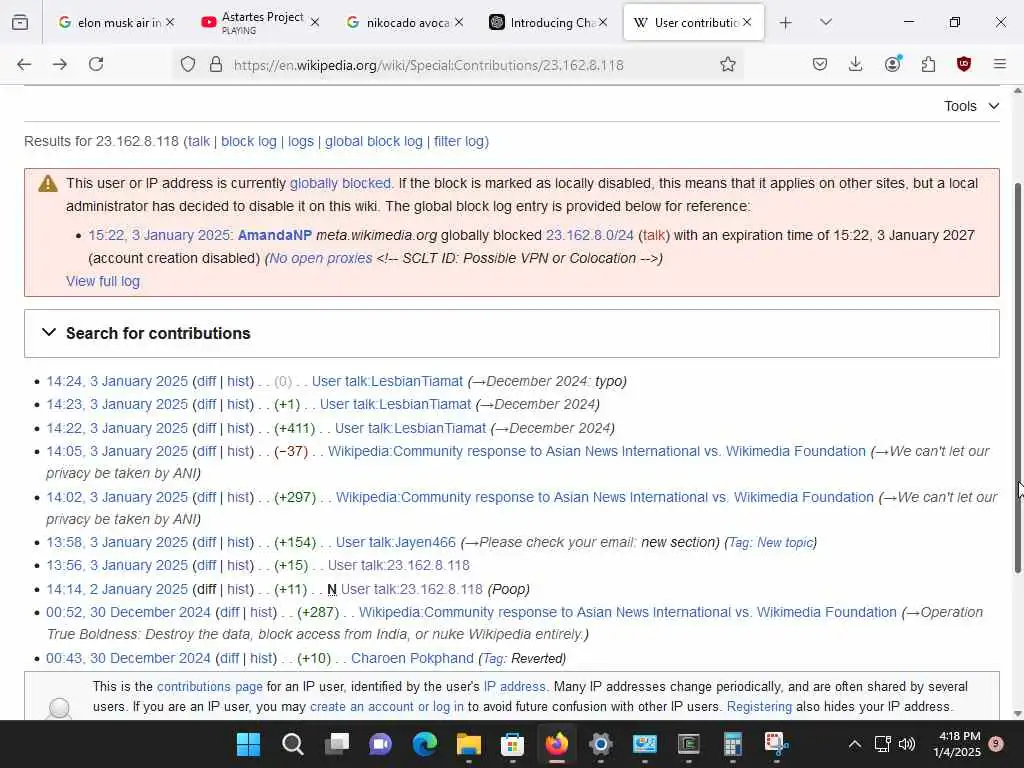
Task: Open Microsoft Store from the taskbar
Action: [513, 744]
